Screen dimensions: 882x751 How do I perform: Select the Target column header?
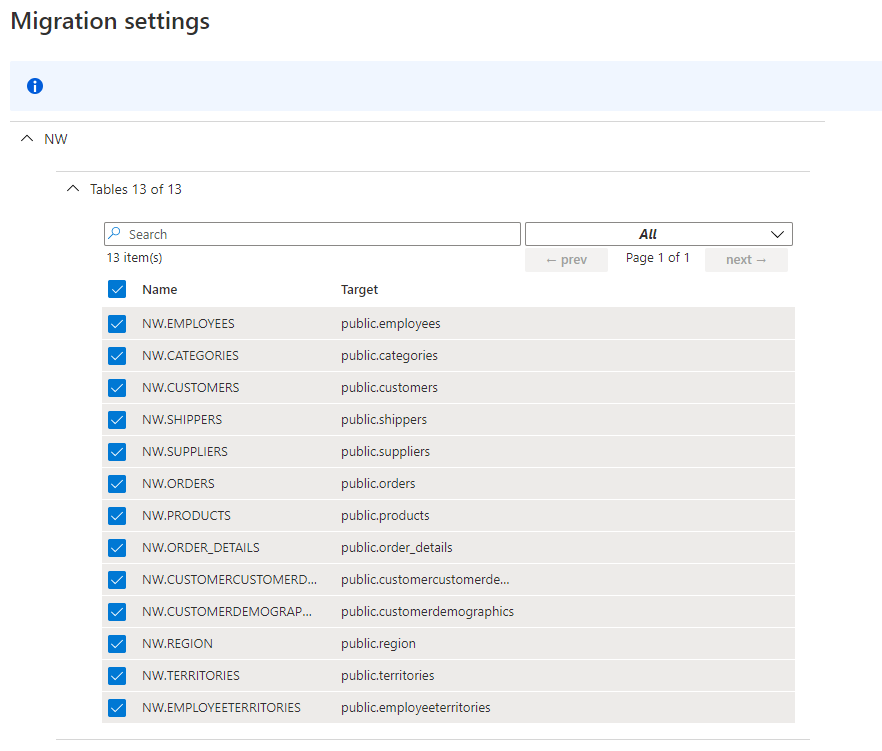tap(358, 289)
